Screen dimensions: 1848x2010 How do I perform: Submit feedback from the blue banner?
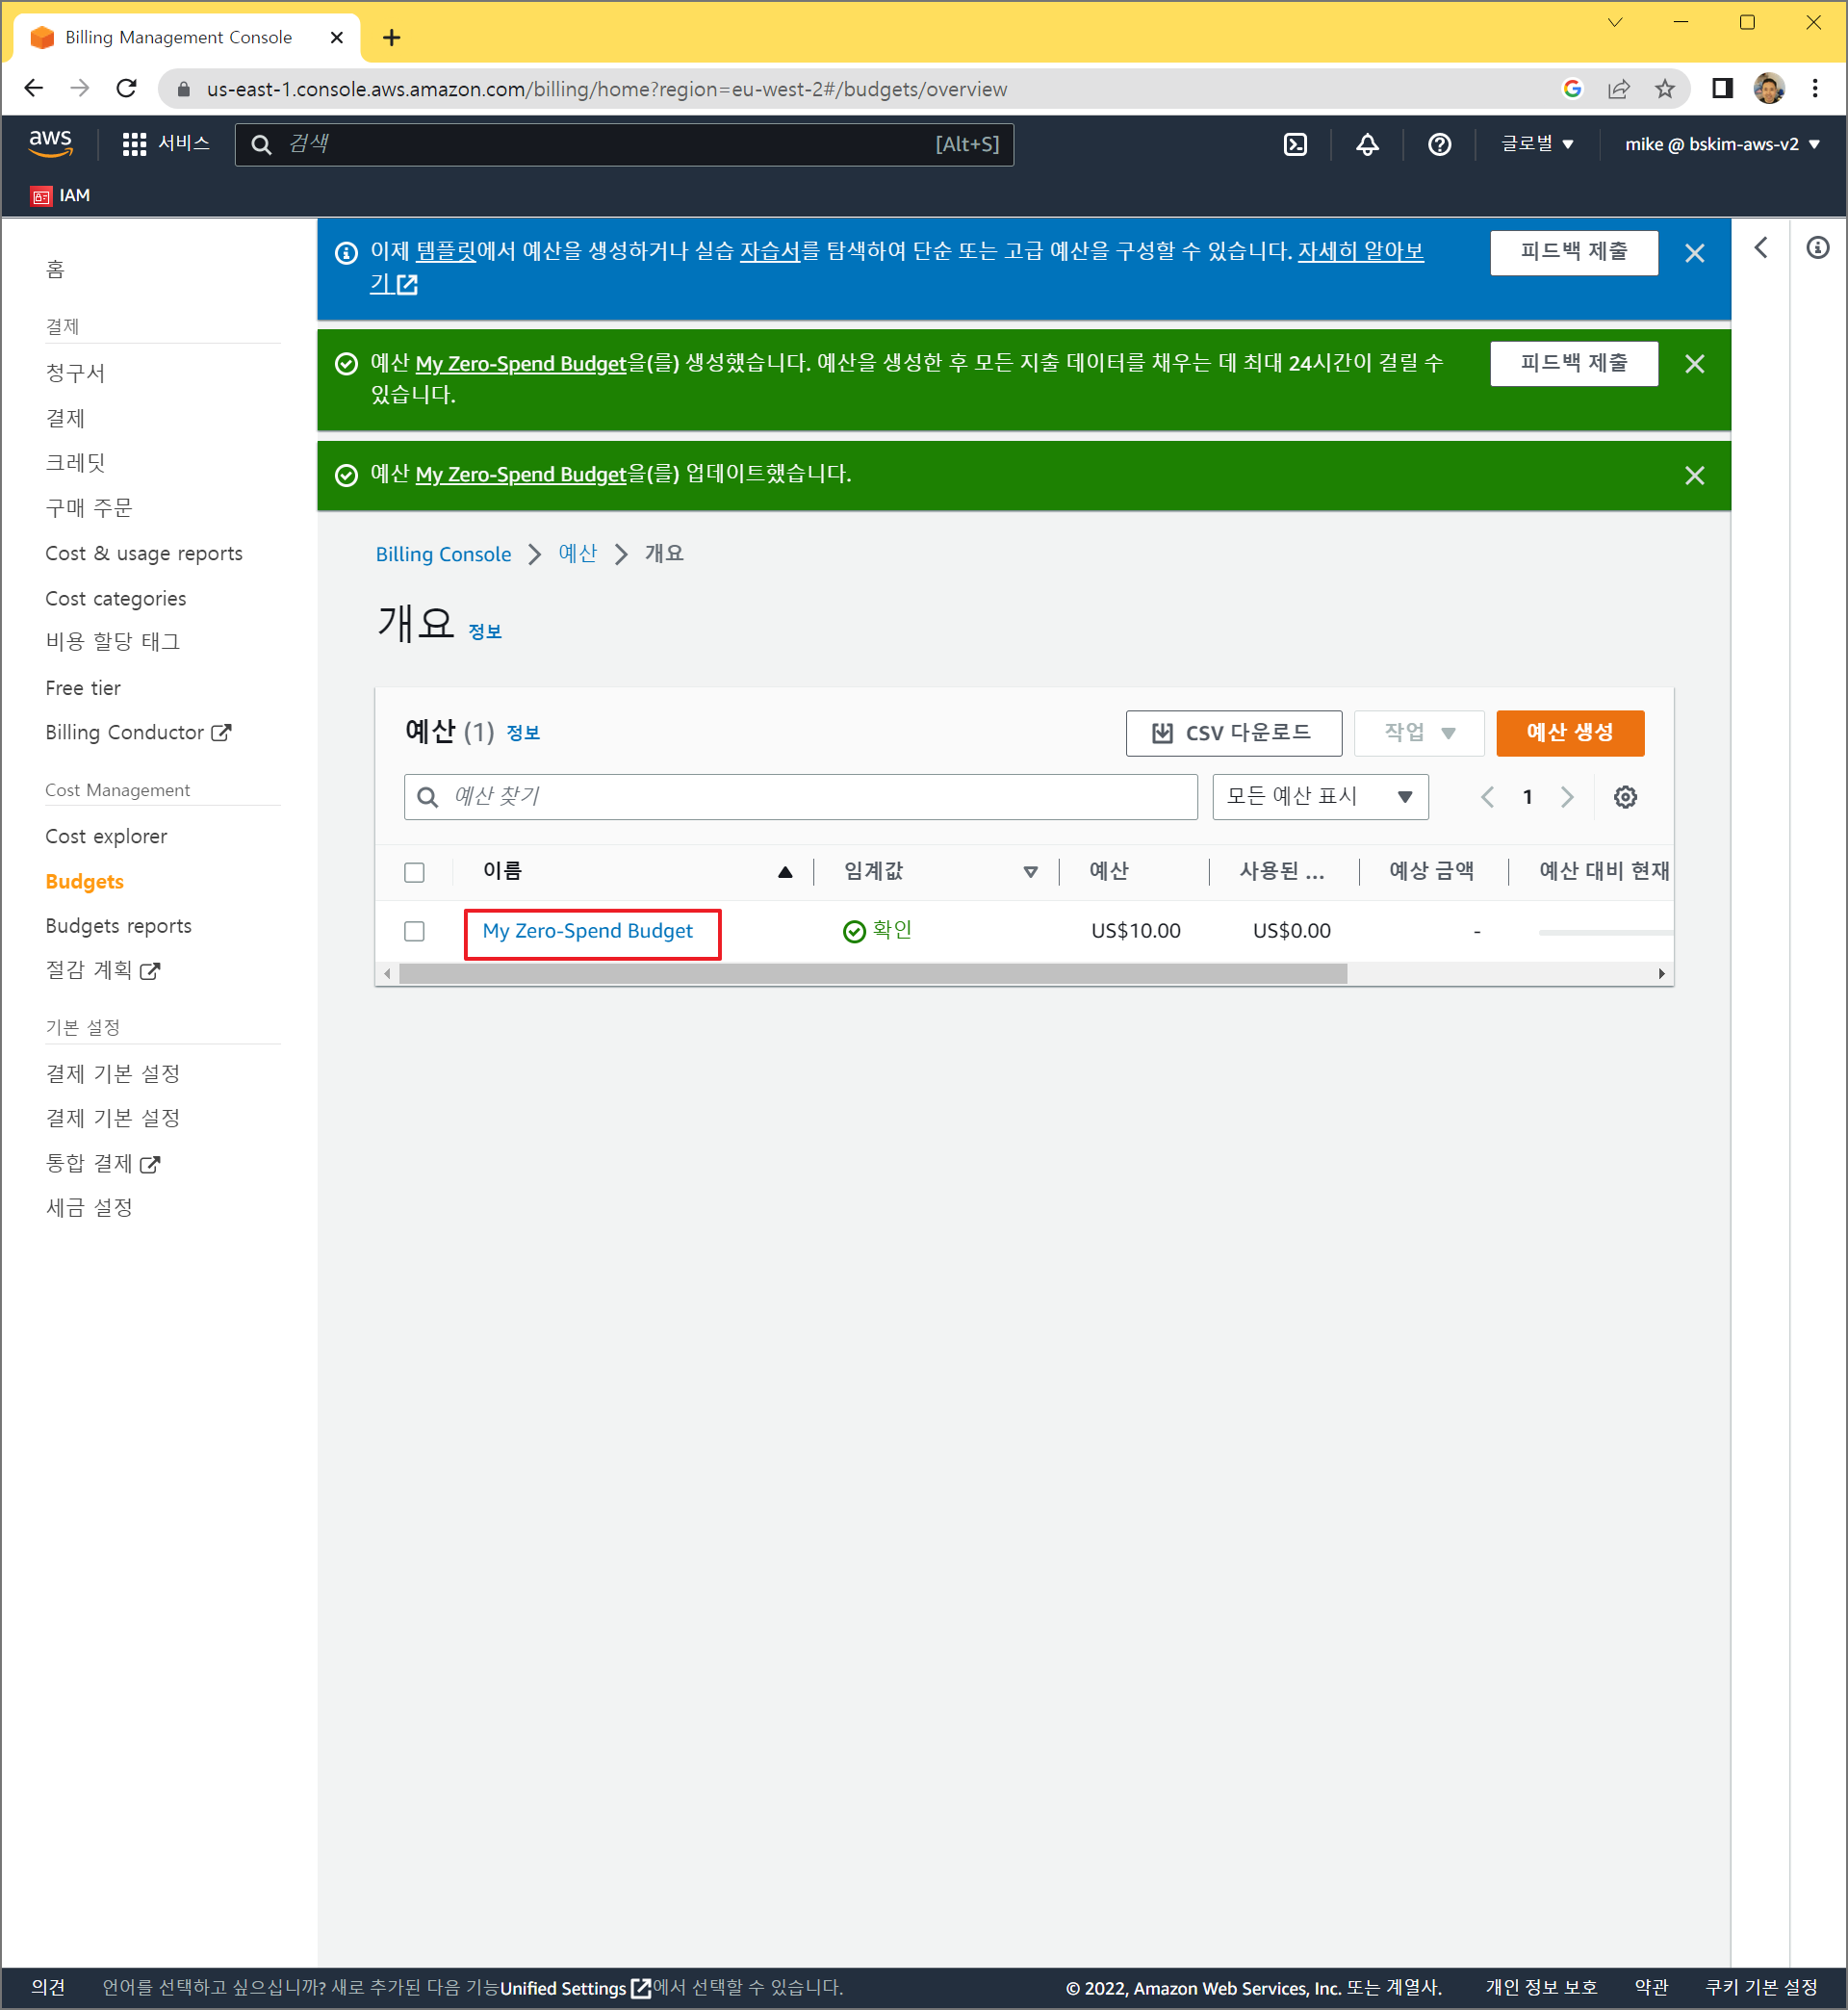1574,252
